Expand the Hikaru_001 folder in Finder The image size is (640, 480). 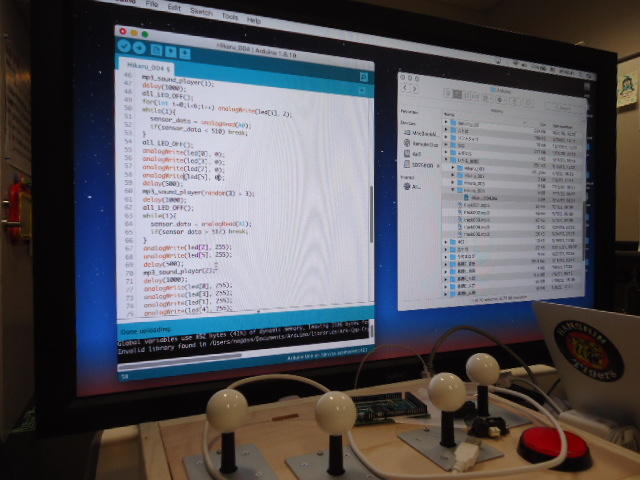point(452,168)
